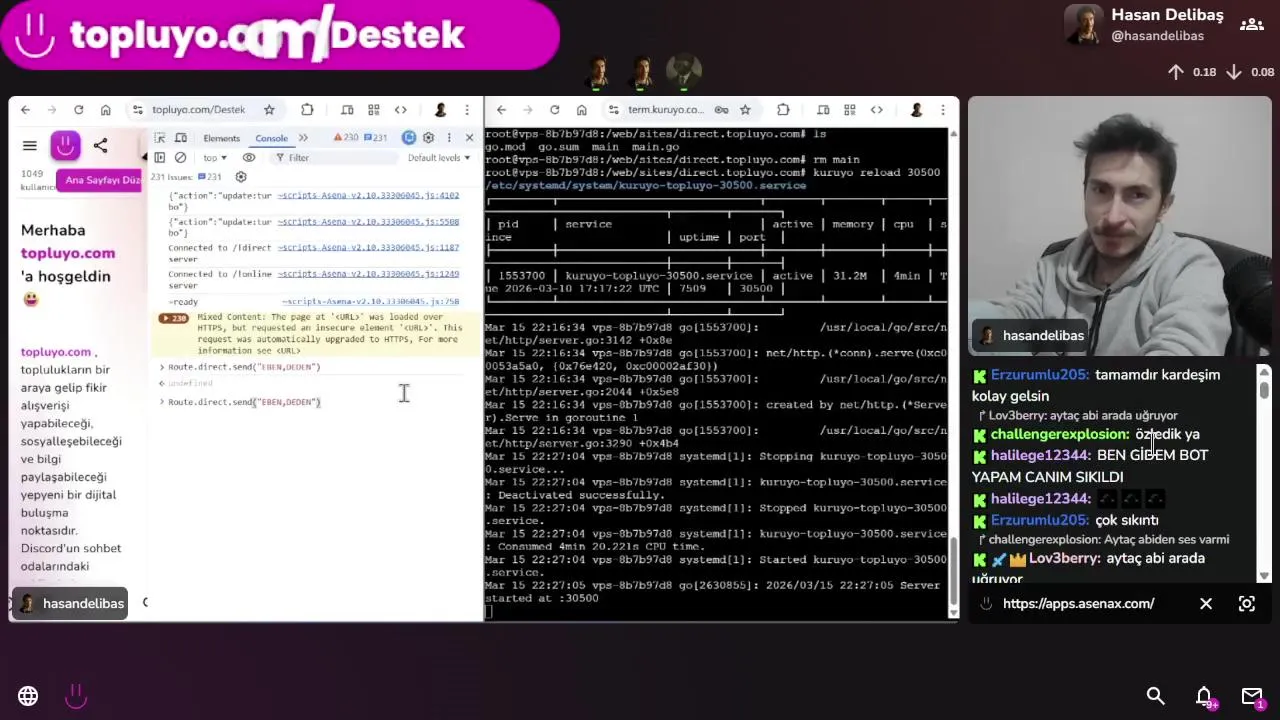Open the DevTools three-dot customize menu
Image resolution: width=1280 pixels, height=720 pixels.
pyautogui.click(x=448, y=138)
